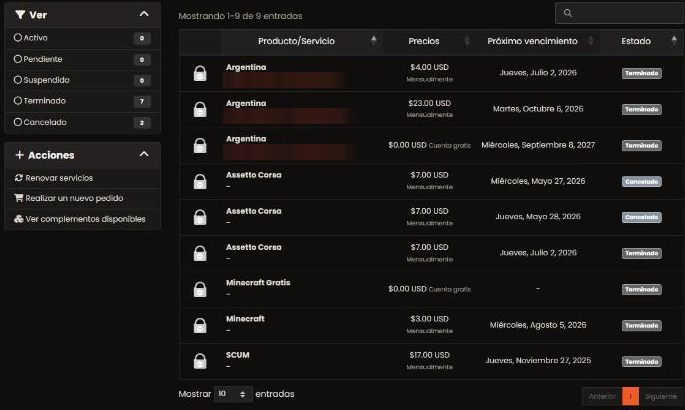
Task: Click the SCUM product name
Action: click(x=238, y=355)
